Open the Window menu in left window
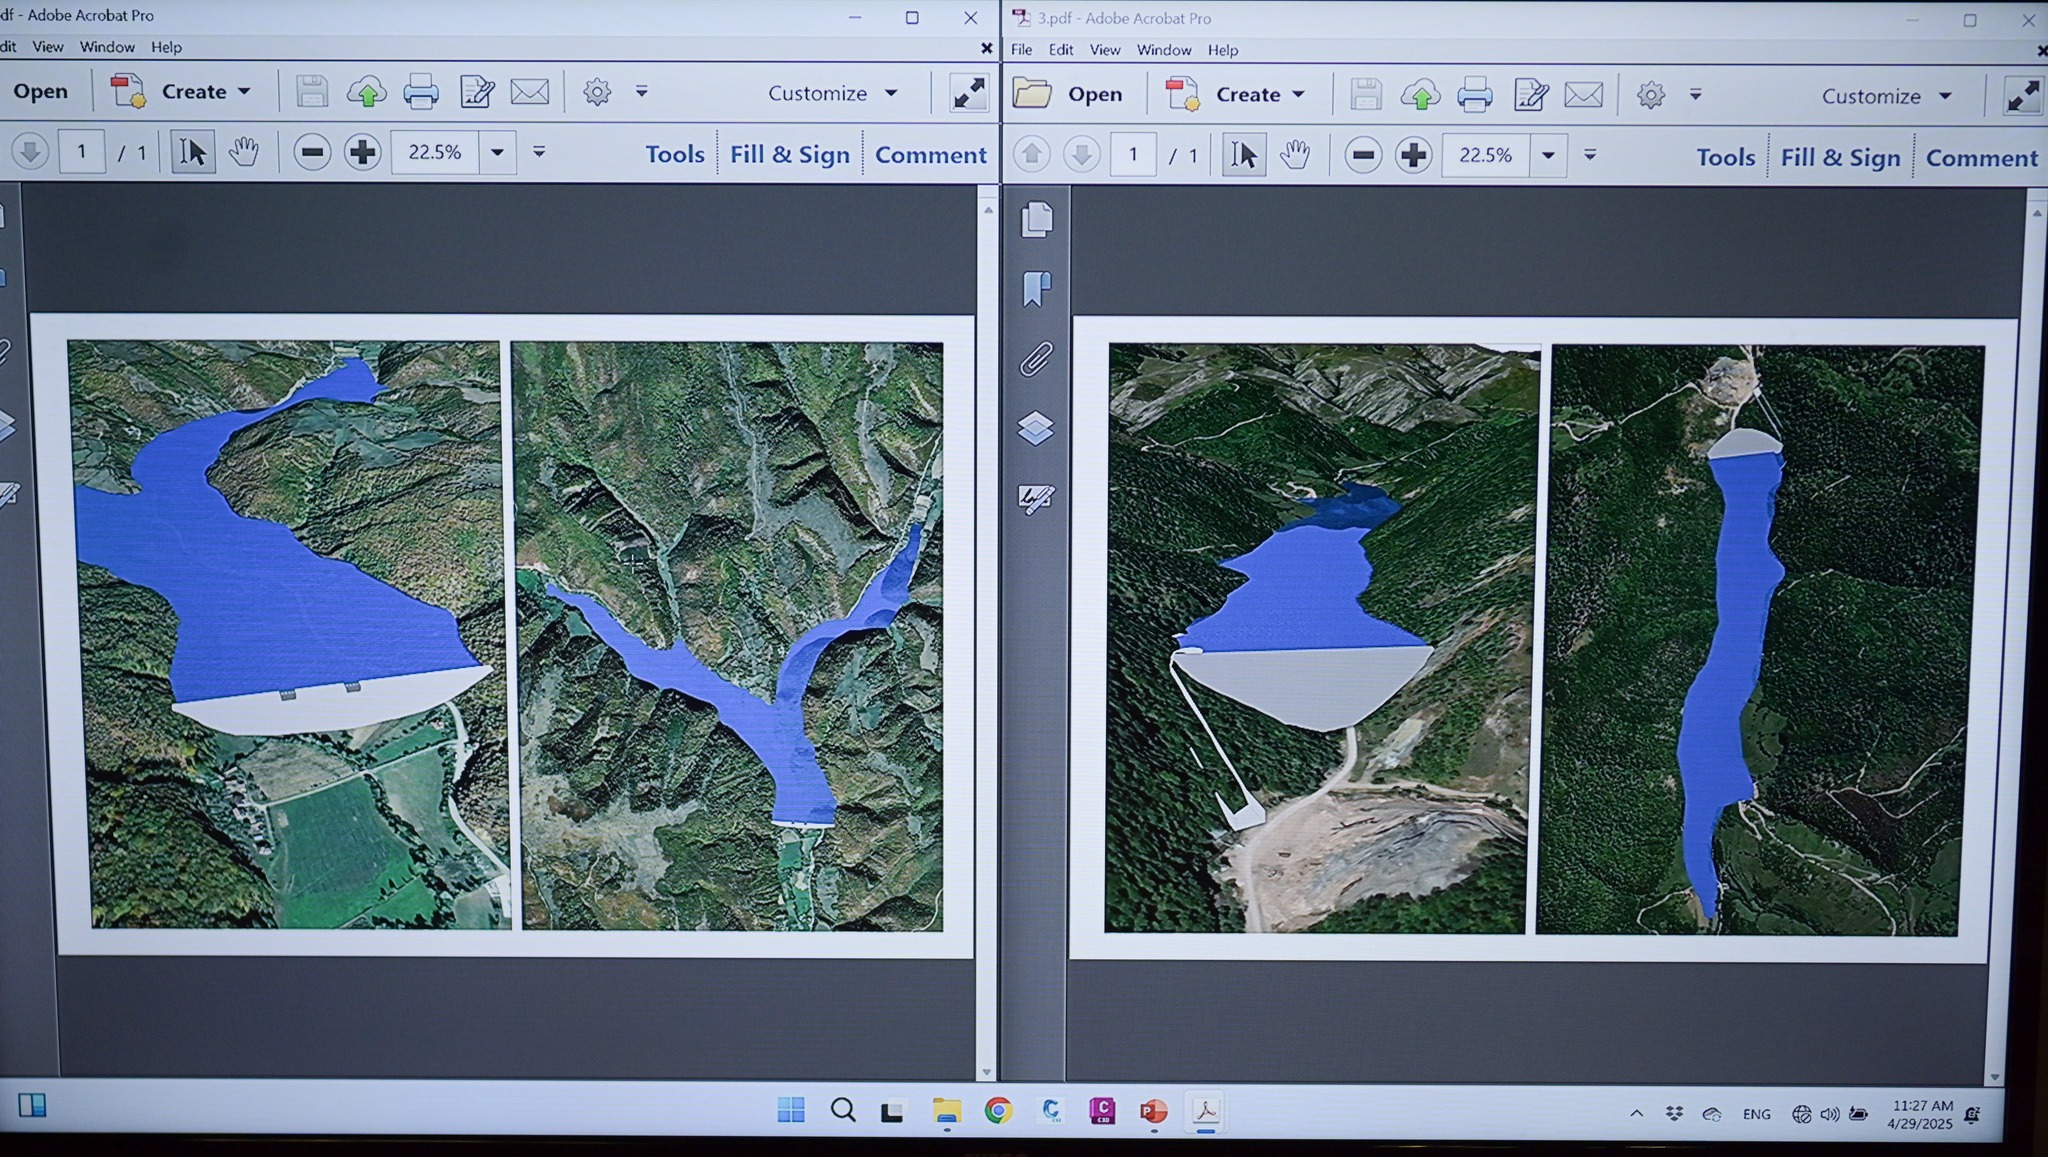2048x1157 pixels. coord(107,47)
